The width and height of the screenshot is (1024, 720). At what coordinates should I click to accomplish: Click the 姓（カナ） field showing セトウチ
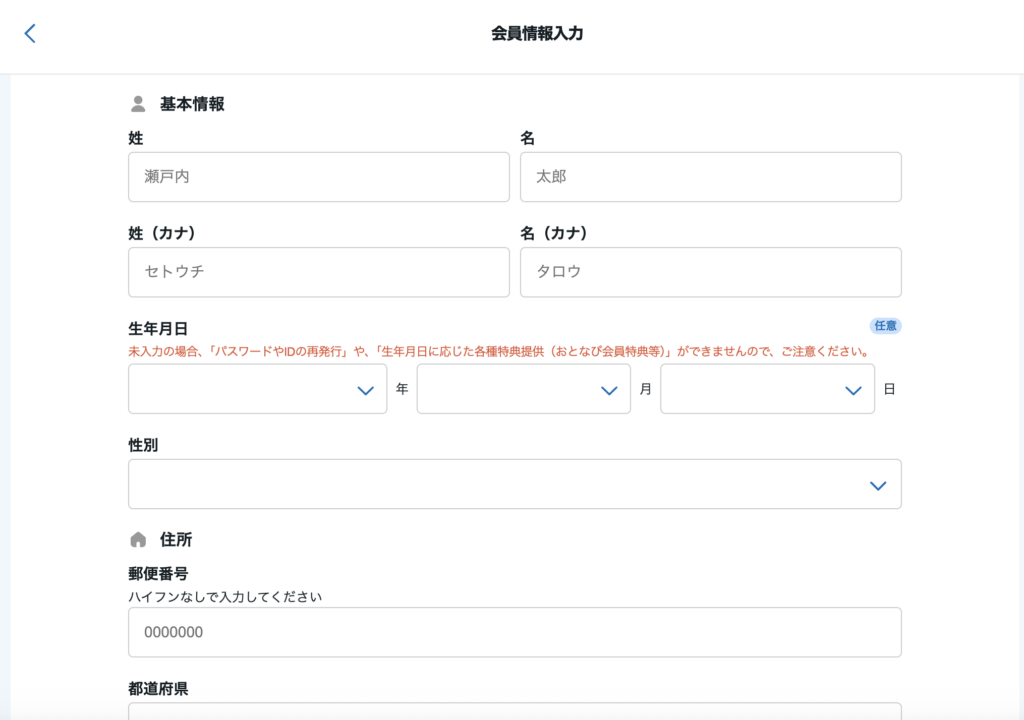pyautogui.click(x=318, y=272)
